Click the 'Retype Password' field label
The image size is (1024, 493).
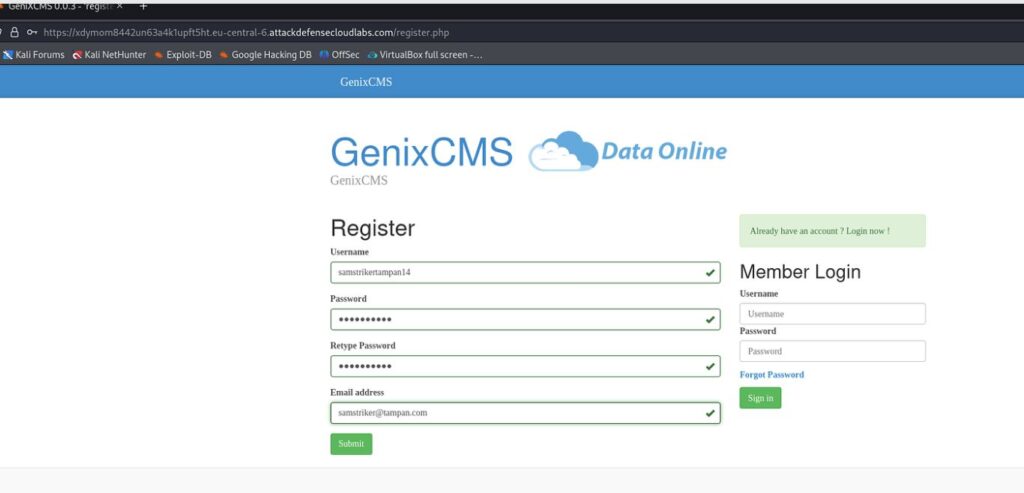click(x=362, y=345)
